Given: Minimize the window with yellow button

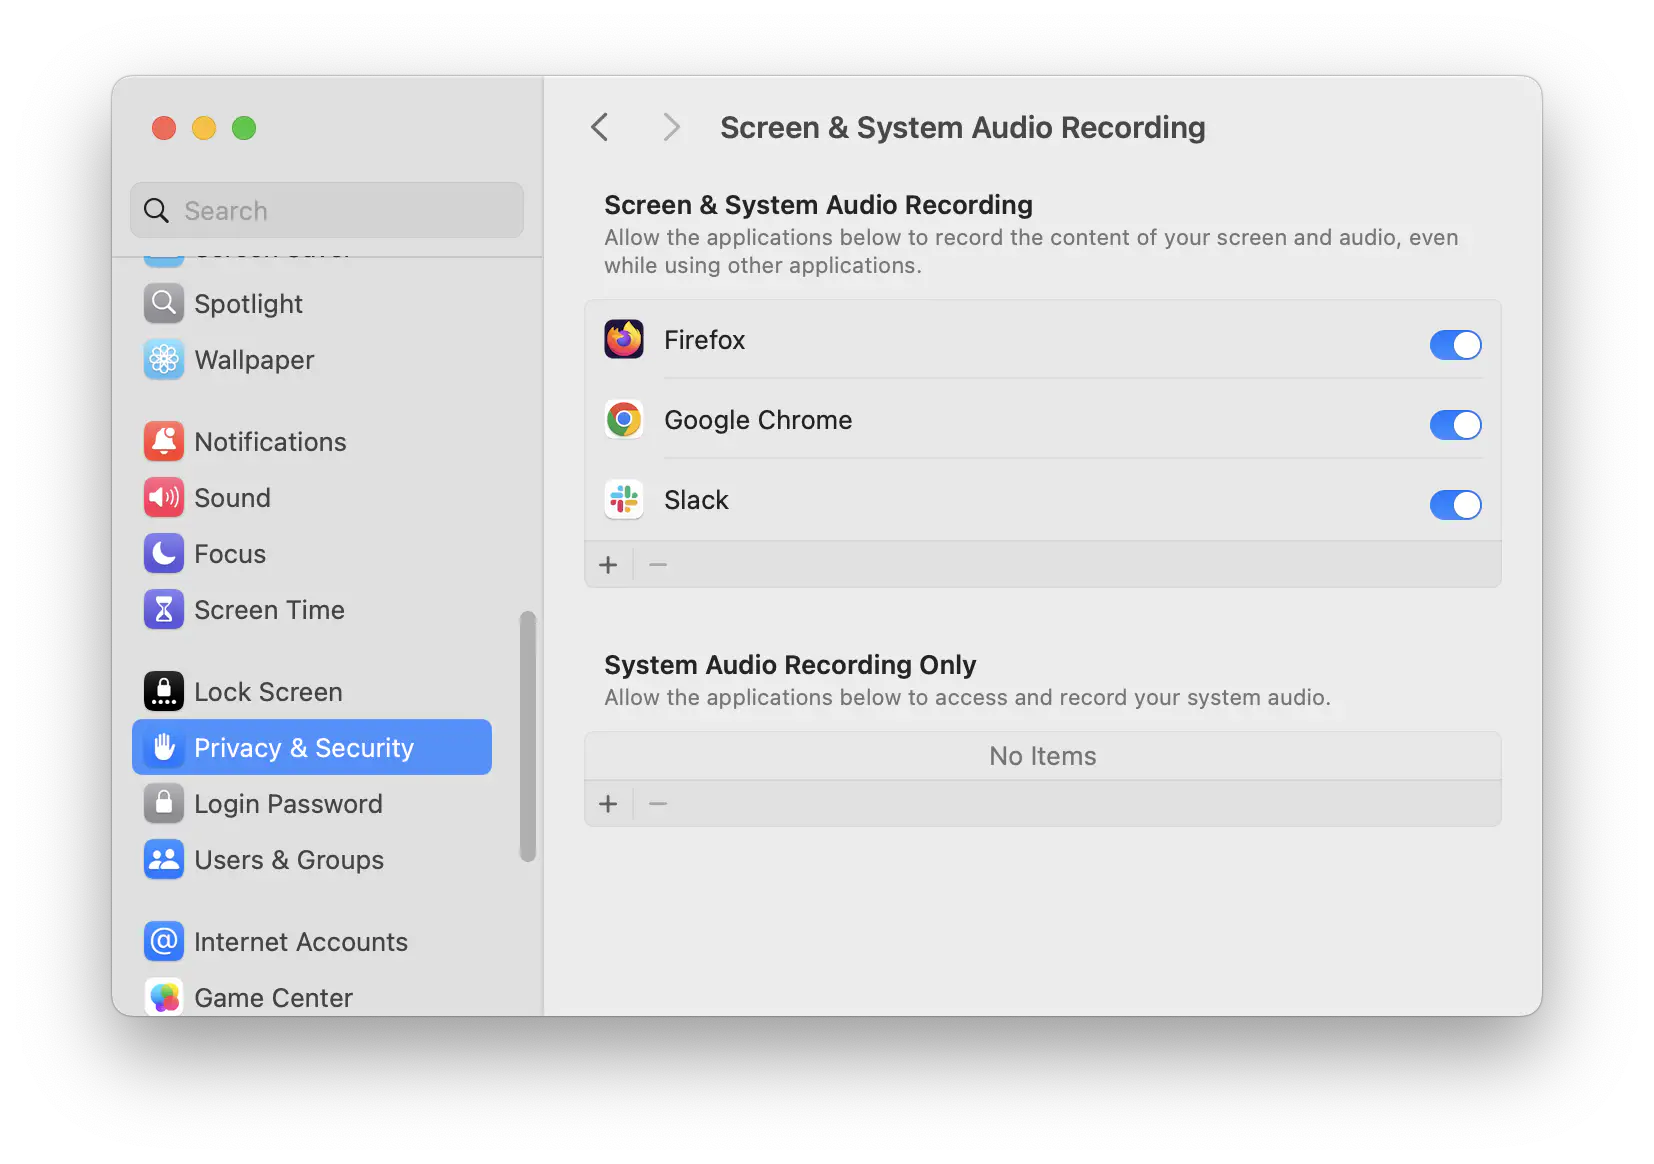Looking at the screenshot, I should coord(204,128).
